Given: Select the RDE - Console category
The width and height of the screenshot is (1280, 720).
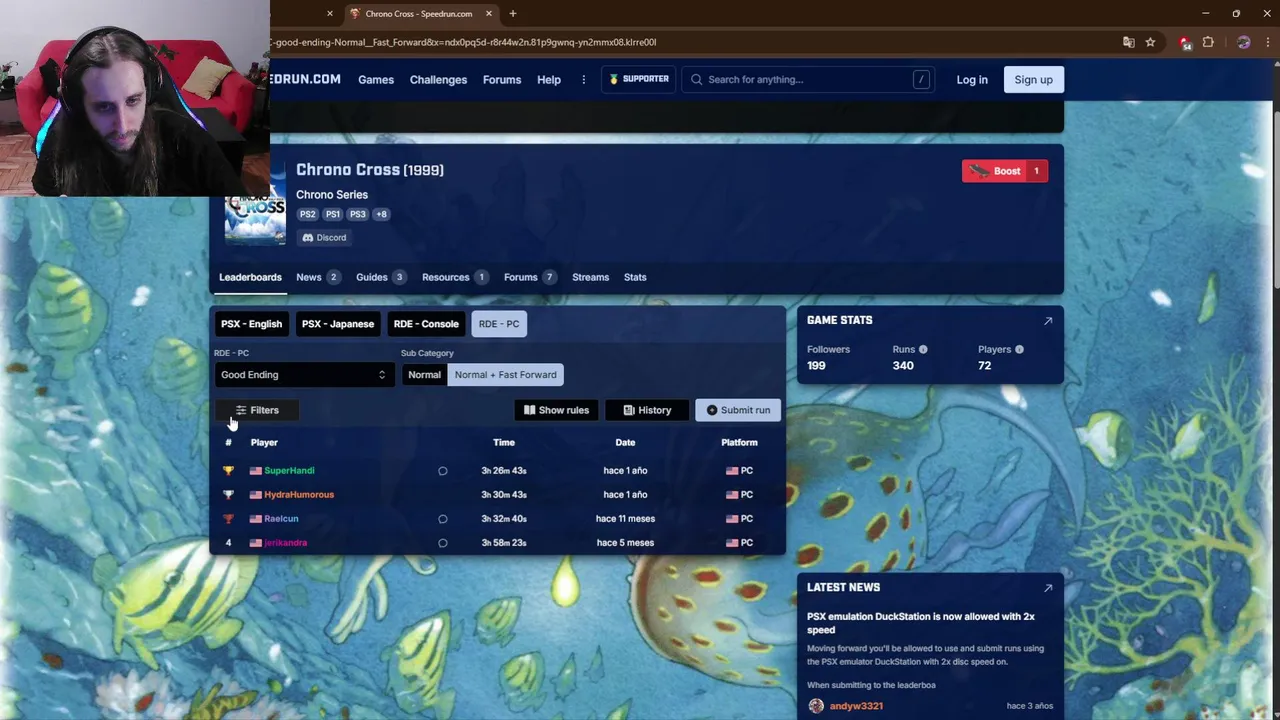Looking at the screenshot, I should click(x=426, y=324).
